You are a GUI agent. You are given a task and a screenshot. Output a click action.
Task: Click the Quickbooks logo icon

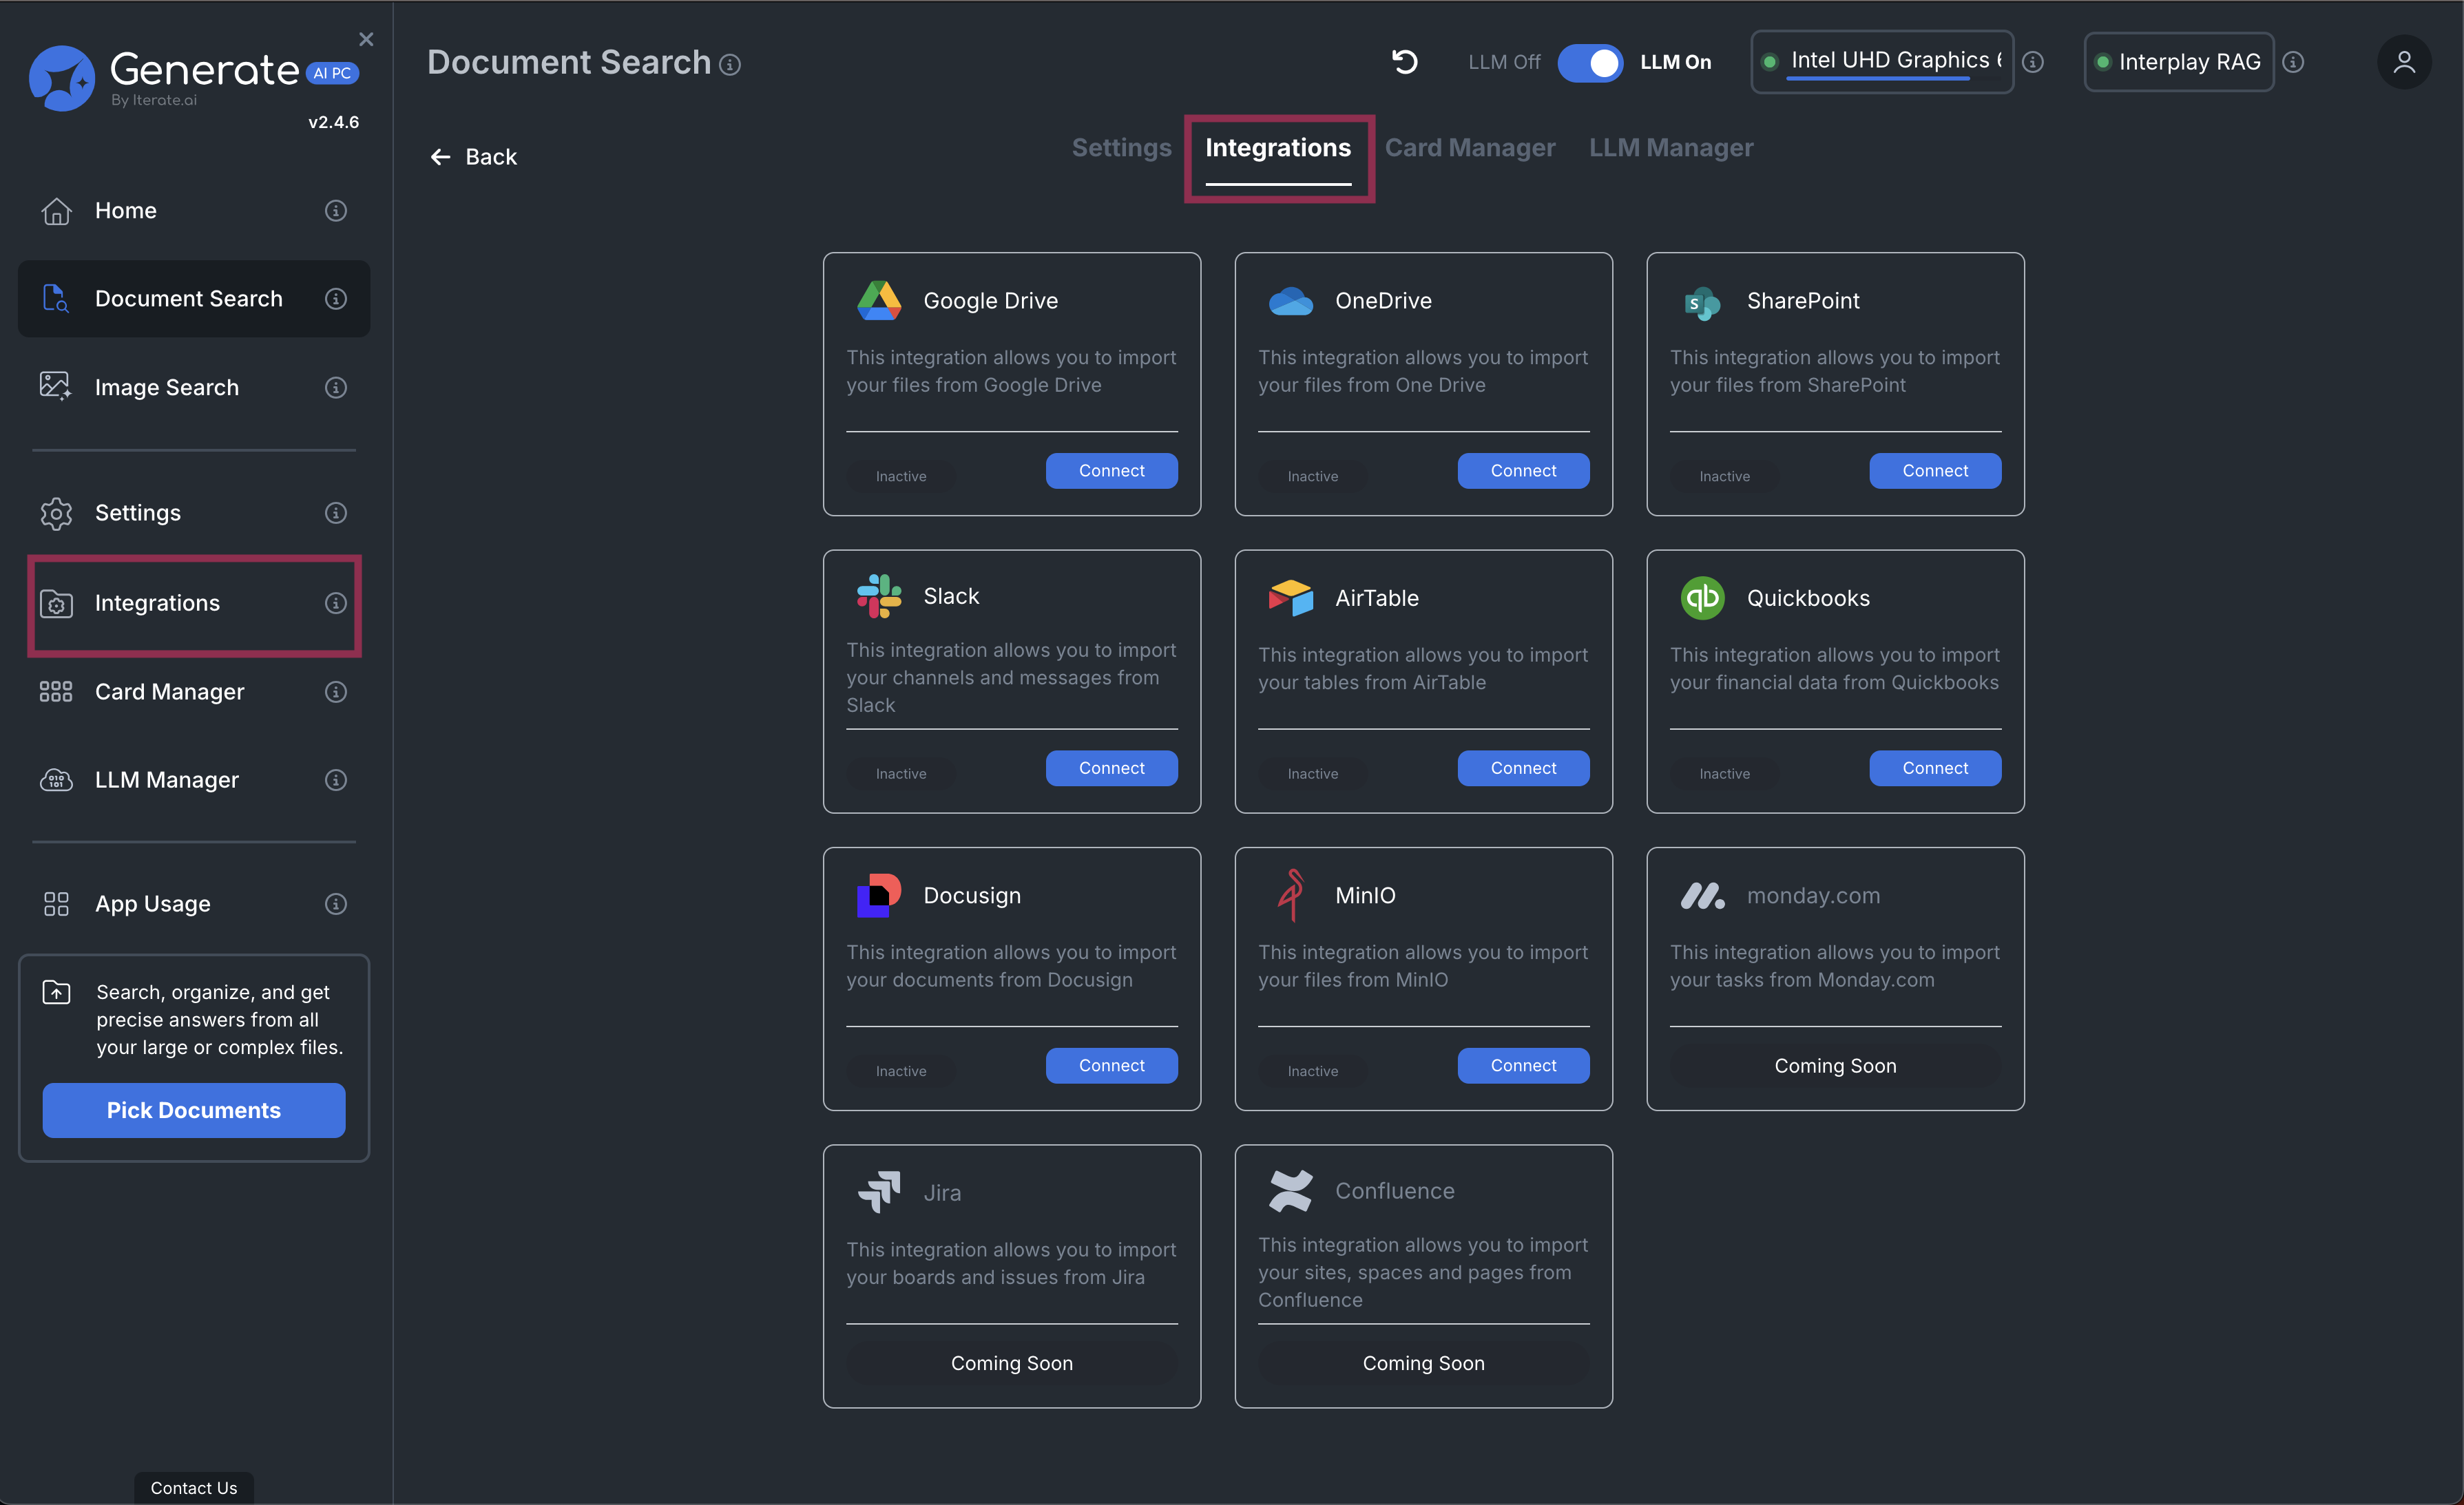1702,598
